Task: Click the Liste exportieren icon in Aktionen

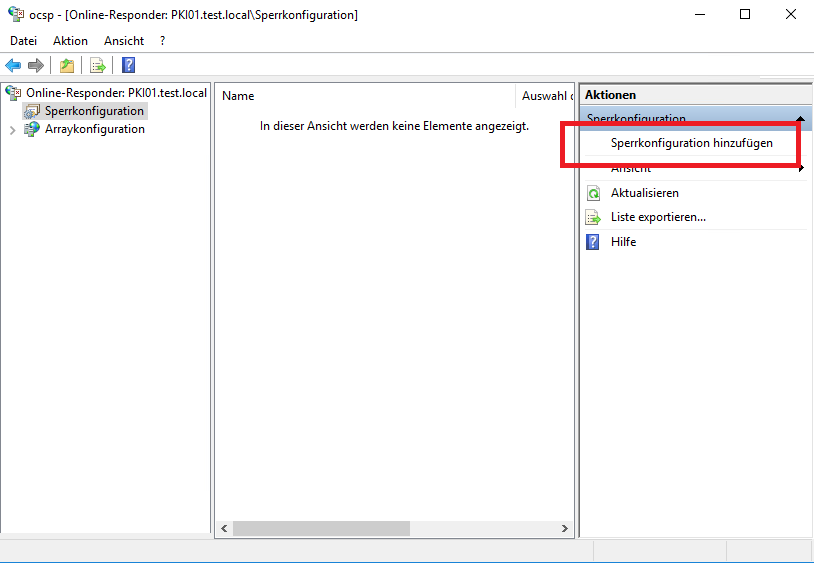Action: click(593, 217)
